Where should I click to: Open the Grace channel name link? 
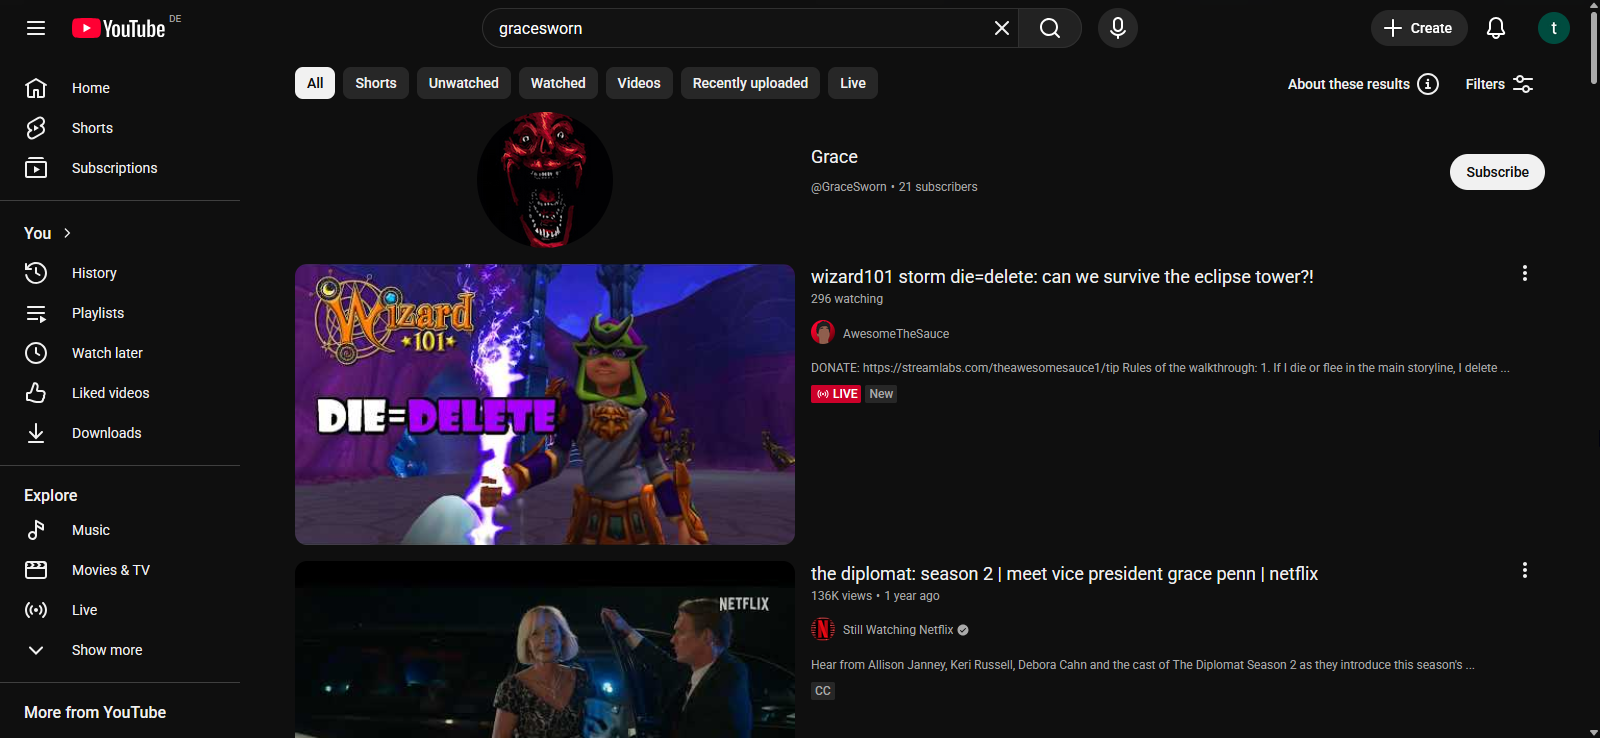834,157
